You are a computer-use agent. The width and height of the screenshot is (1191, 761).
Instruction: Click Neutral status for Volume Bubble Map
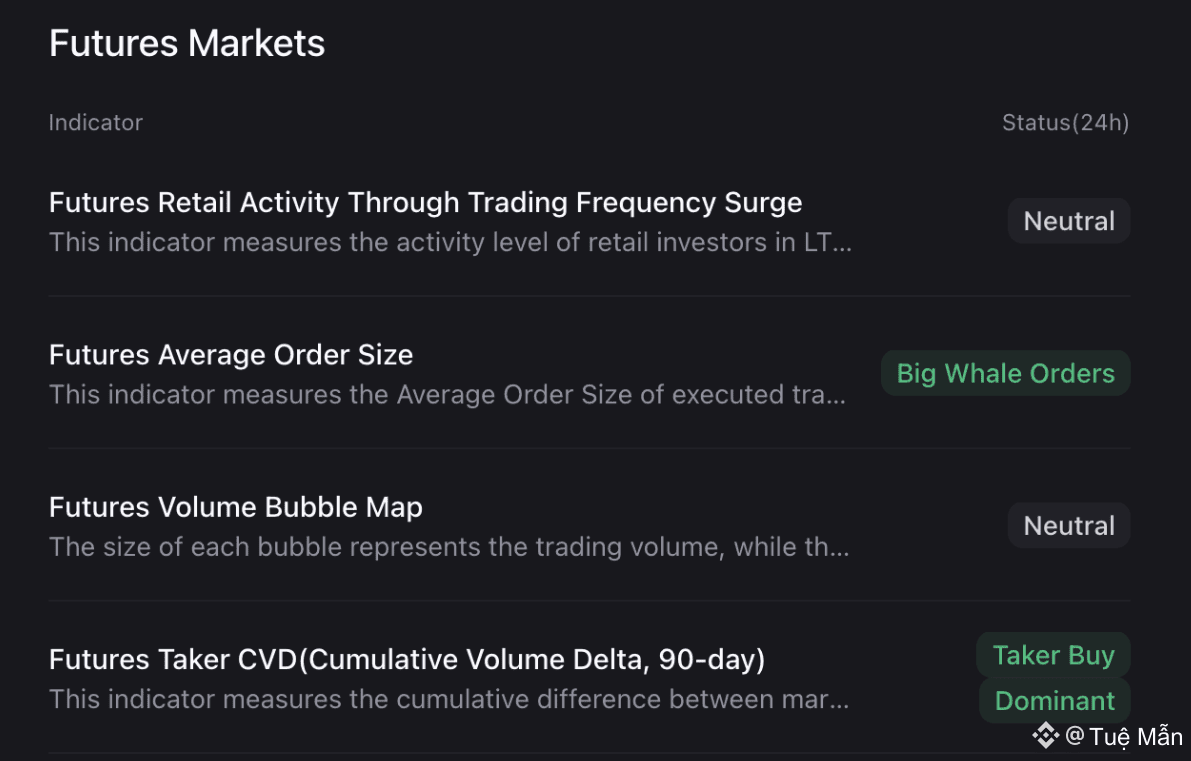(x=1069, y=526)
